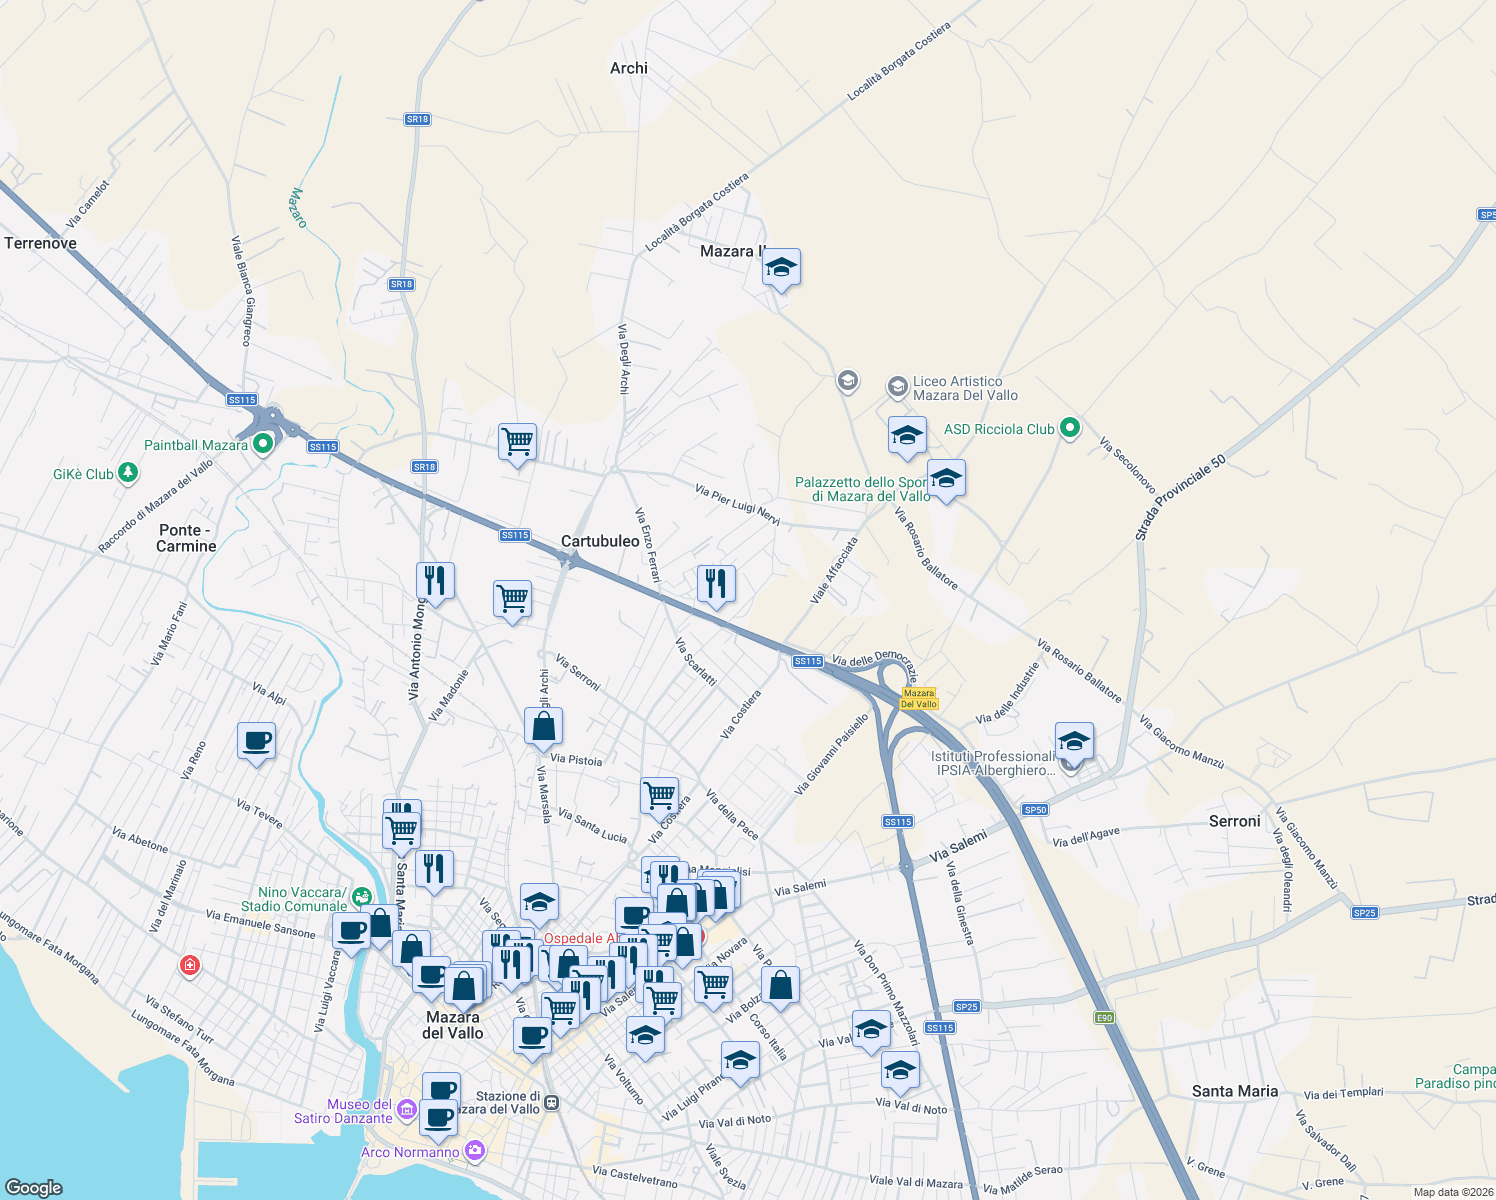Open the grey school pin on road to Mazara II

point(847,381)
